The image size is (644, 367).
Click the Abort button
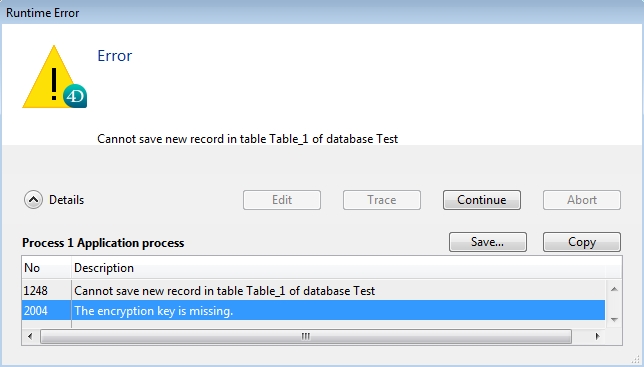pyautogui.click(x=582, y=200)
